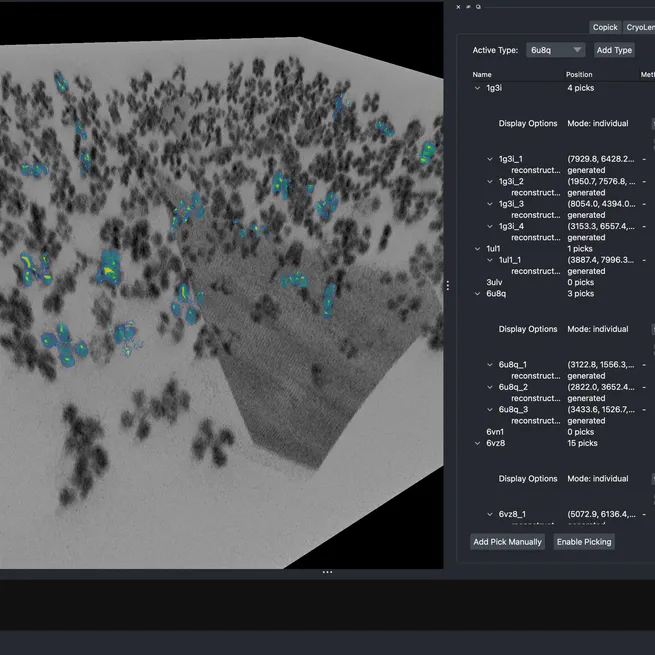This screenshot has height=655, width=655.
Task: Click the Add Pick Manually button
Action: click(x=508, y=542)
